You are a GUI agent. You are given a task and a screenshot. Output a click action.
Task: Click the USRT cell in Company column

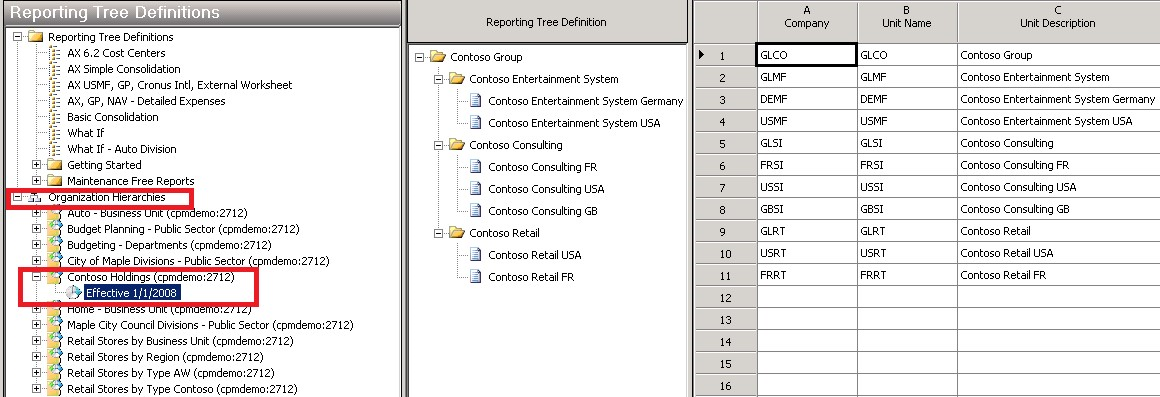click(x=807, y=253)
